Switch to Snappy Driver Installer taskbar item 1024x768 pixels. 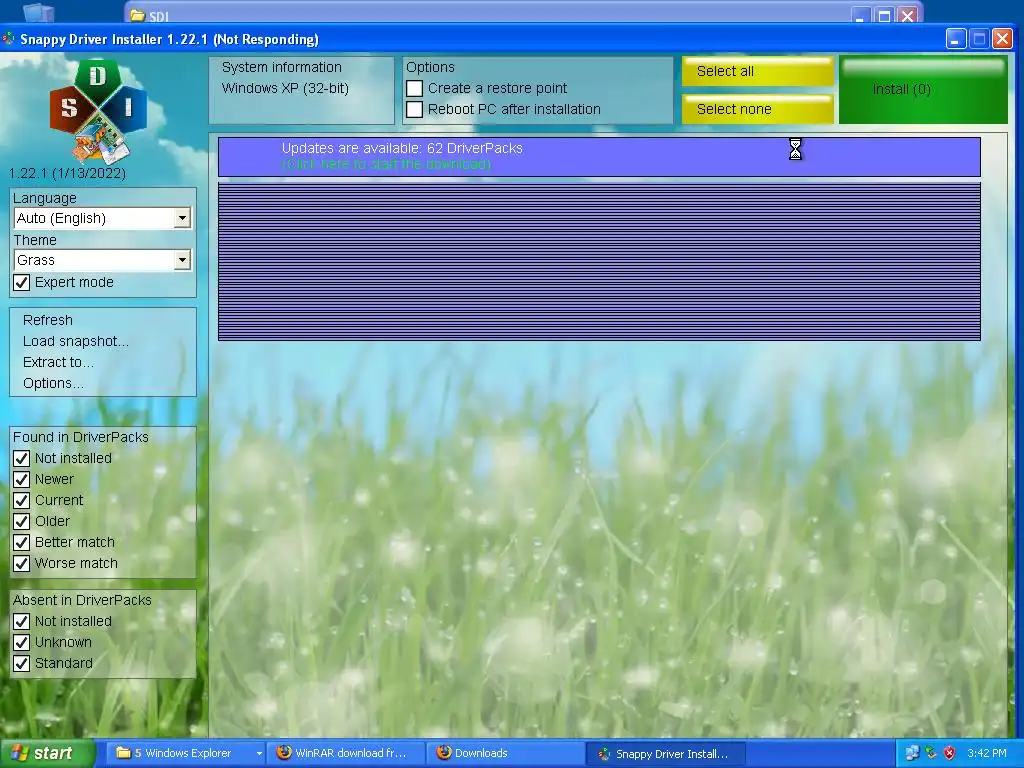coord(665,753)
